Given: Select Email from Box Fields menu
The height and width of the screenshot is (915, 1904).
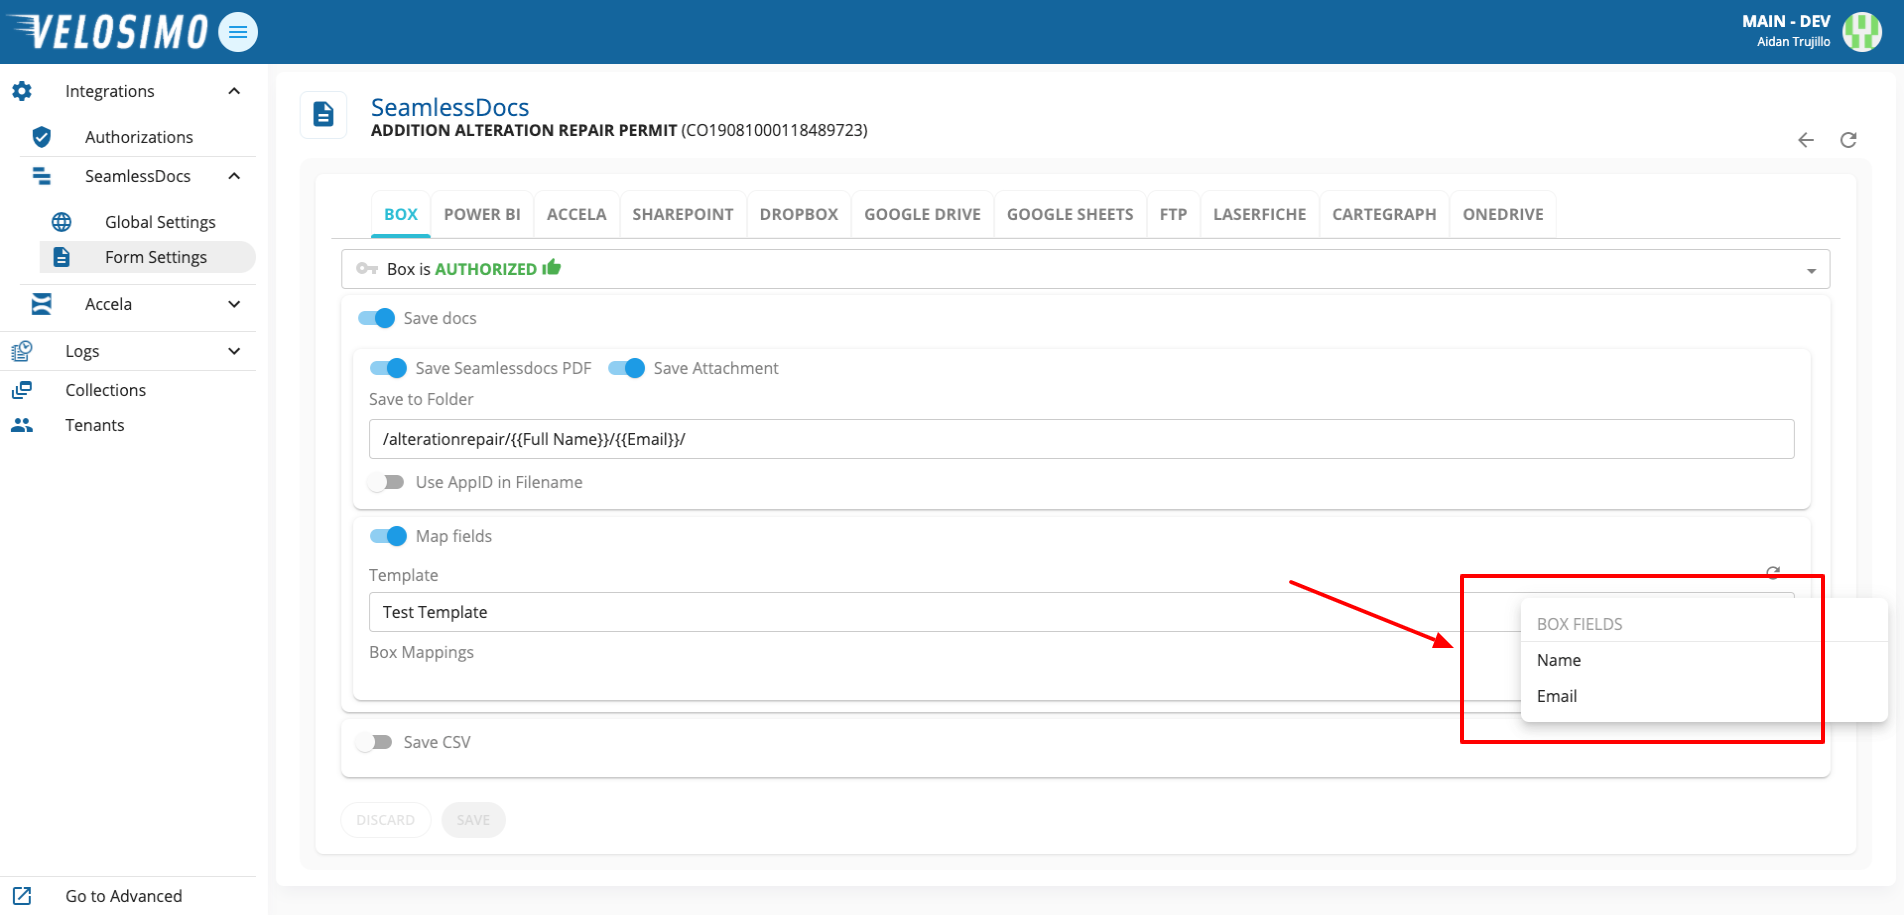Looking at the screenshot, I should [1705, 696].
